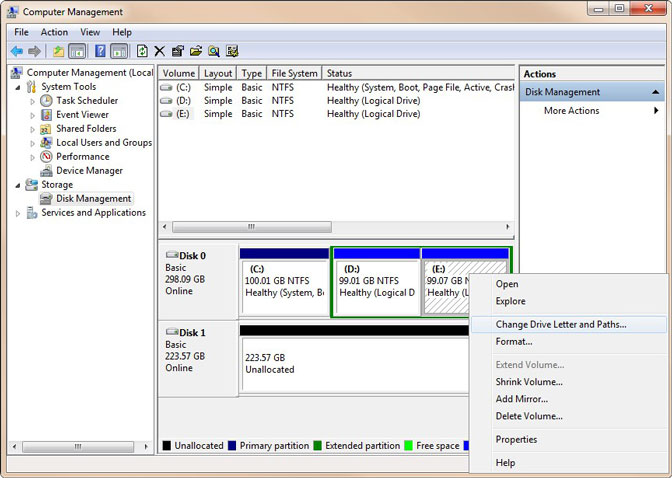Click the magnifier Explore toolbar icon
Viewport: 672px width, 478px height.
tap(214, 51)
